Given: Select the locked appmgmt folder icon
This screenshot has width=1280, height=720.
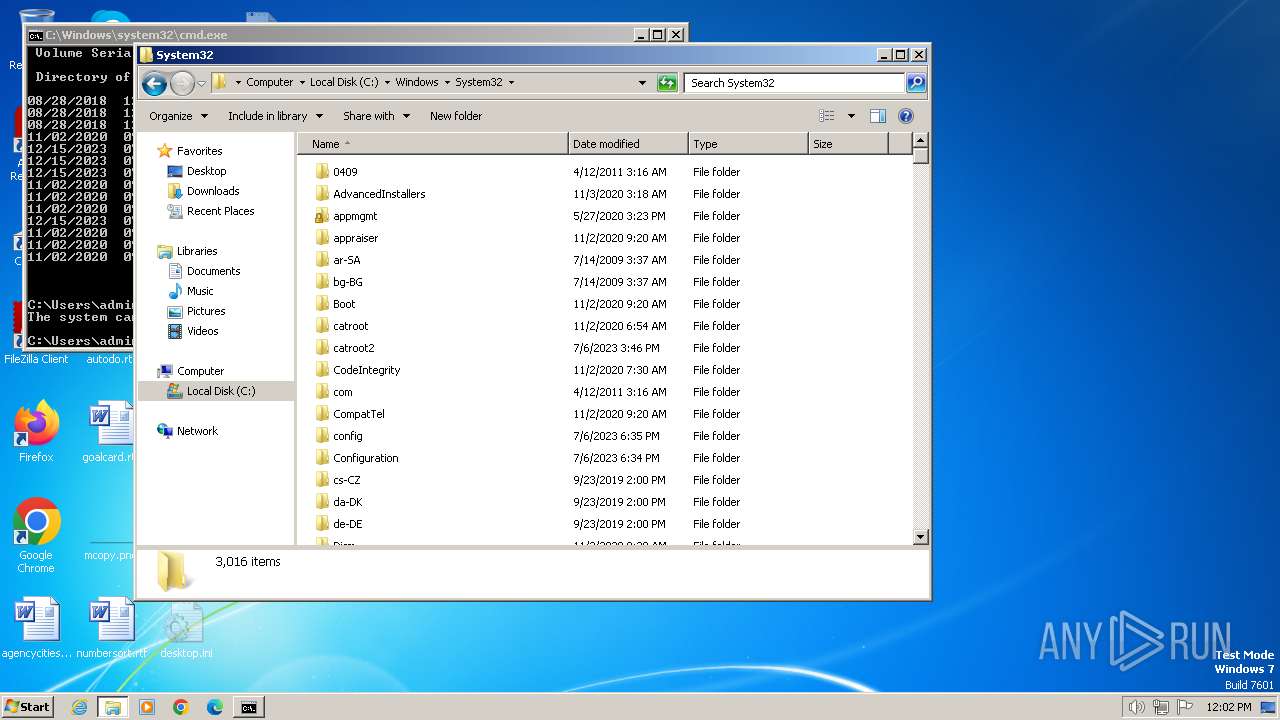Looking at the screenshot, I should tap(322, 216).
